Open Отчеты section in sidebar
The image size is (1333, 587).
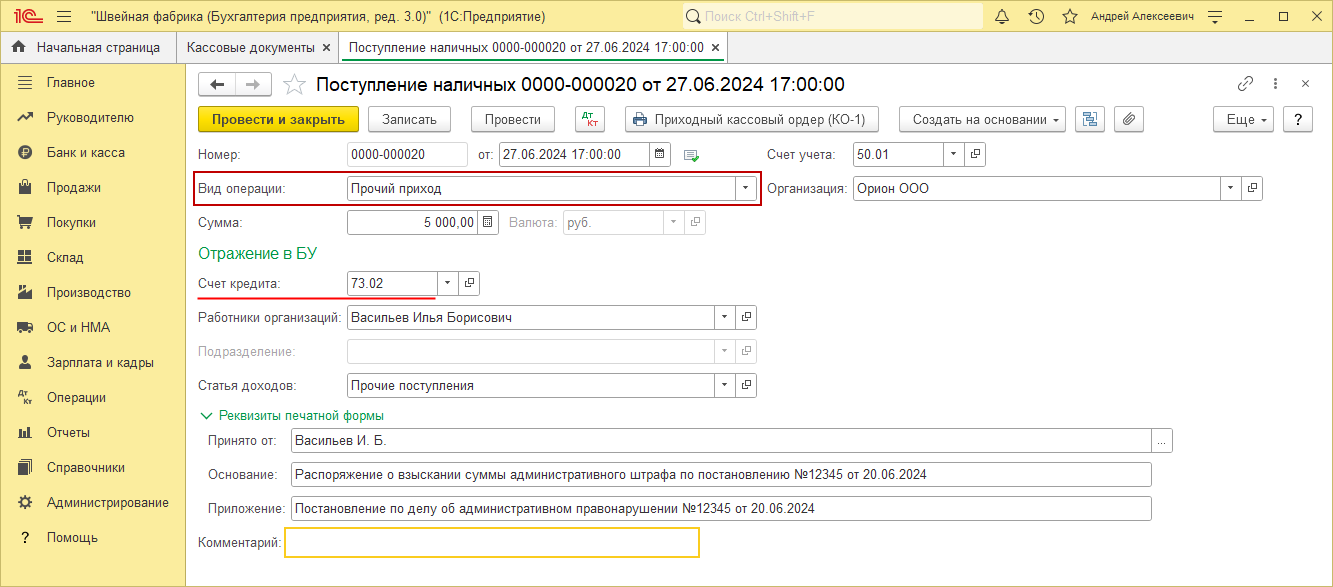tap(92, 432)
